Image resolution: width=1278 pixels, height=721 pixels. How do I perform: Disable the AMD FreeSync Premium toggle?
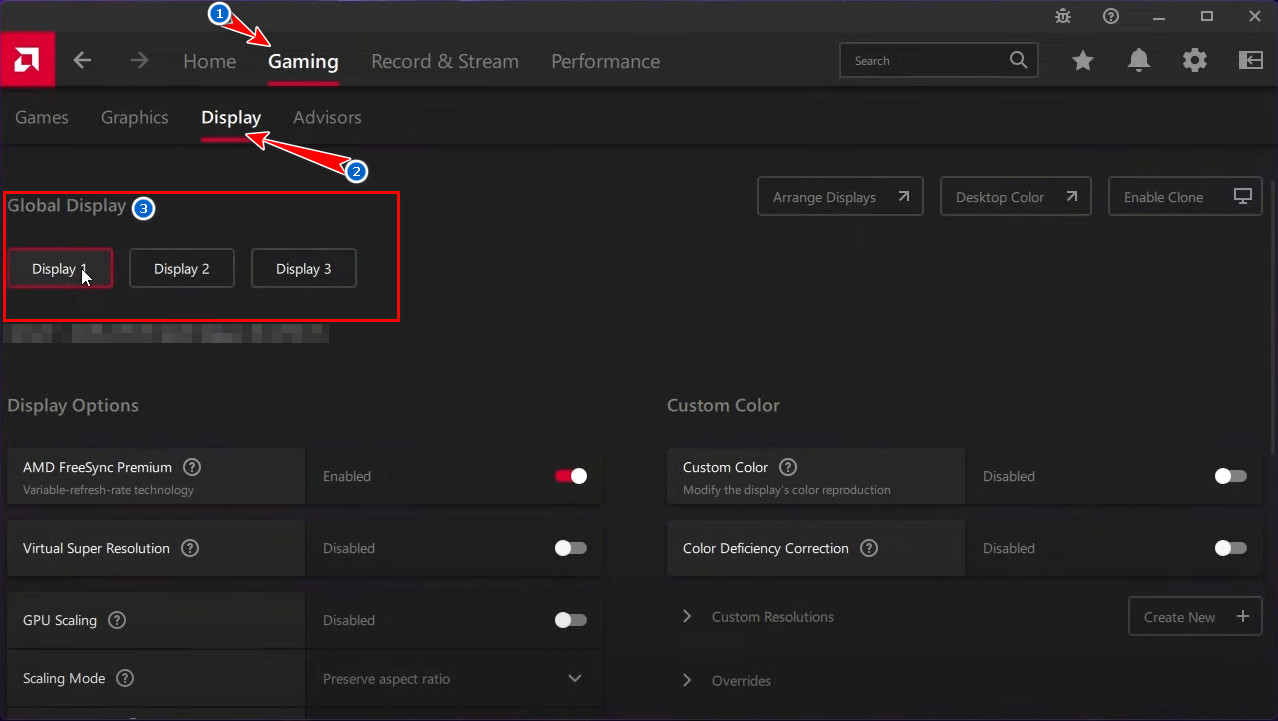tap(571, 476)
